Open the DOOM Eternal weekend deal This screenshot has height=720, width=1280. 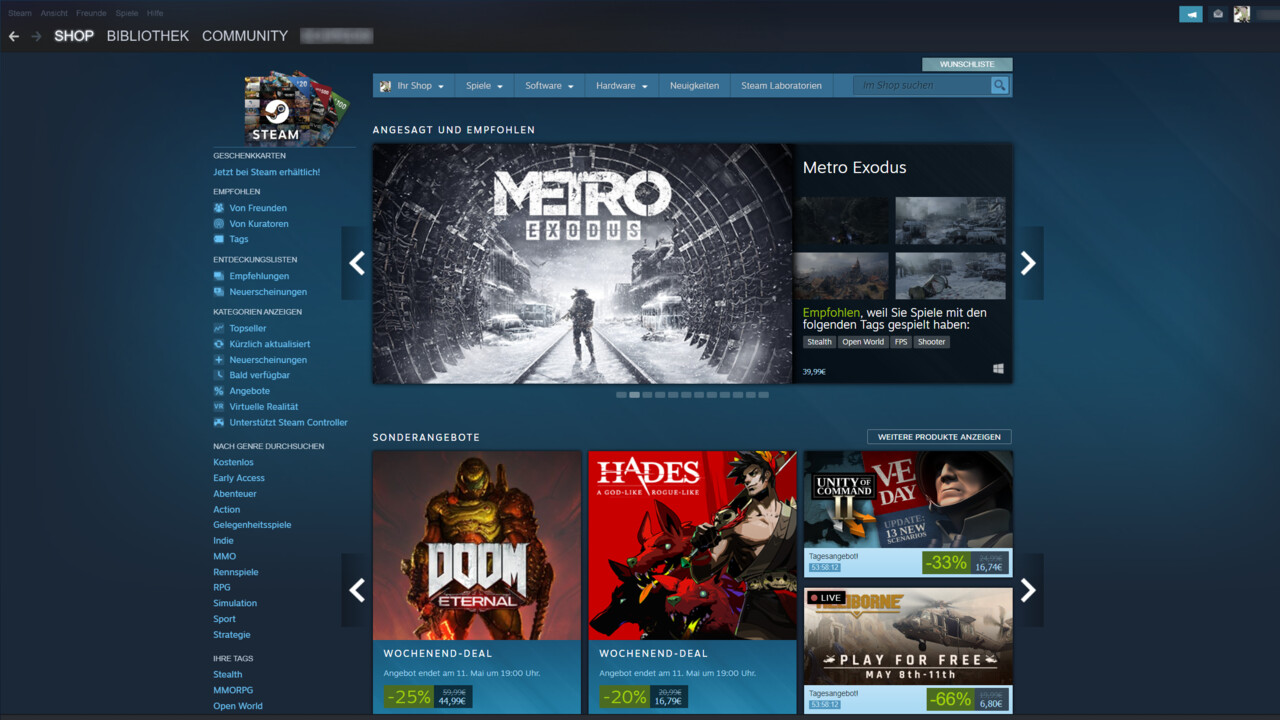[x=477, y=582]
